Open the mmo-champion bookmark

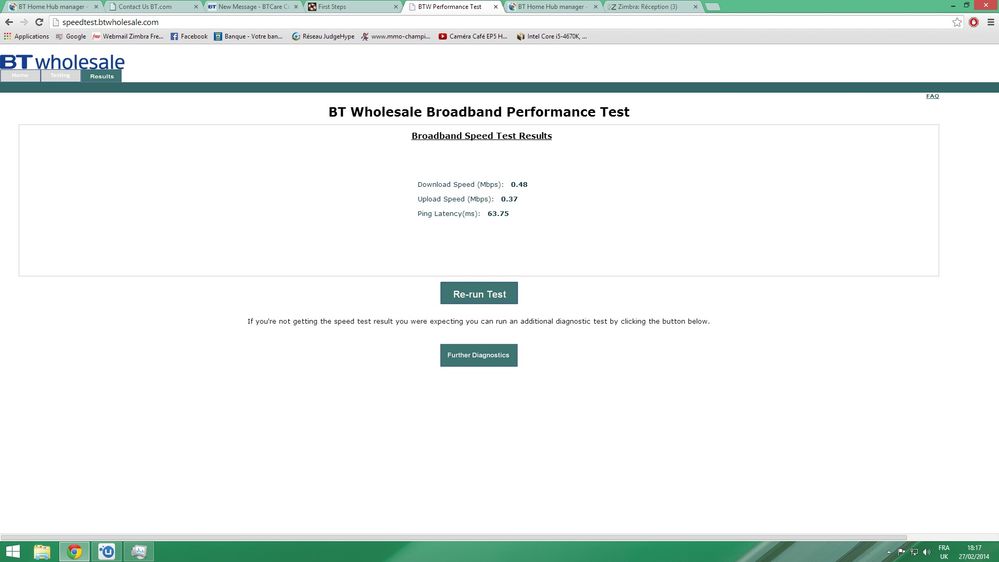coord(395,36)
